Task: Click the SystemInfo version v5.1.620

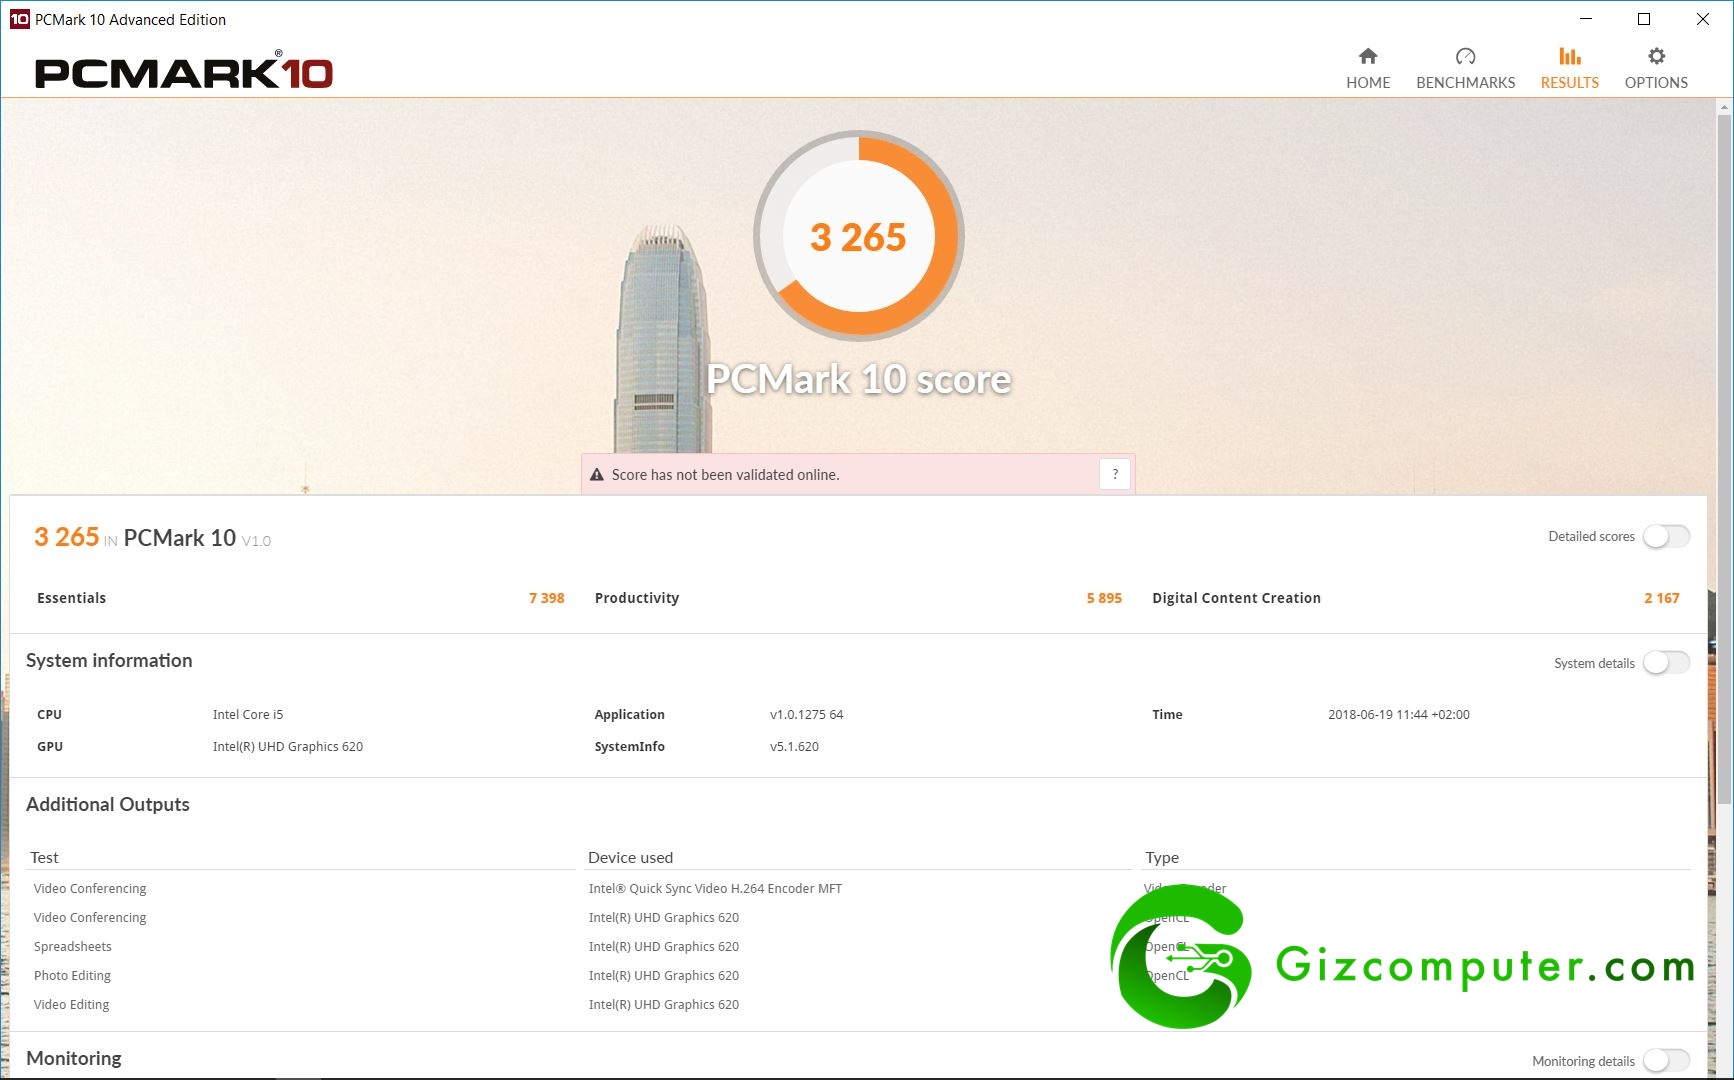Action: 794,746
